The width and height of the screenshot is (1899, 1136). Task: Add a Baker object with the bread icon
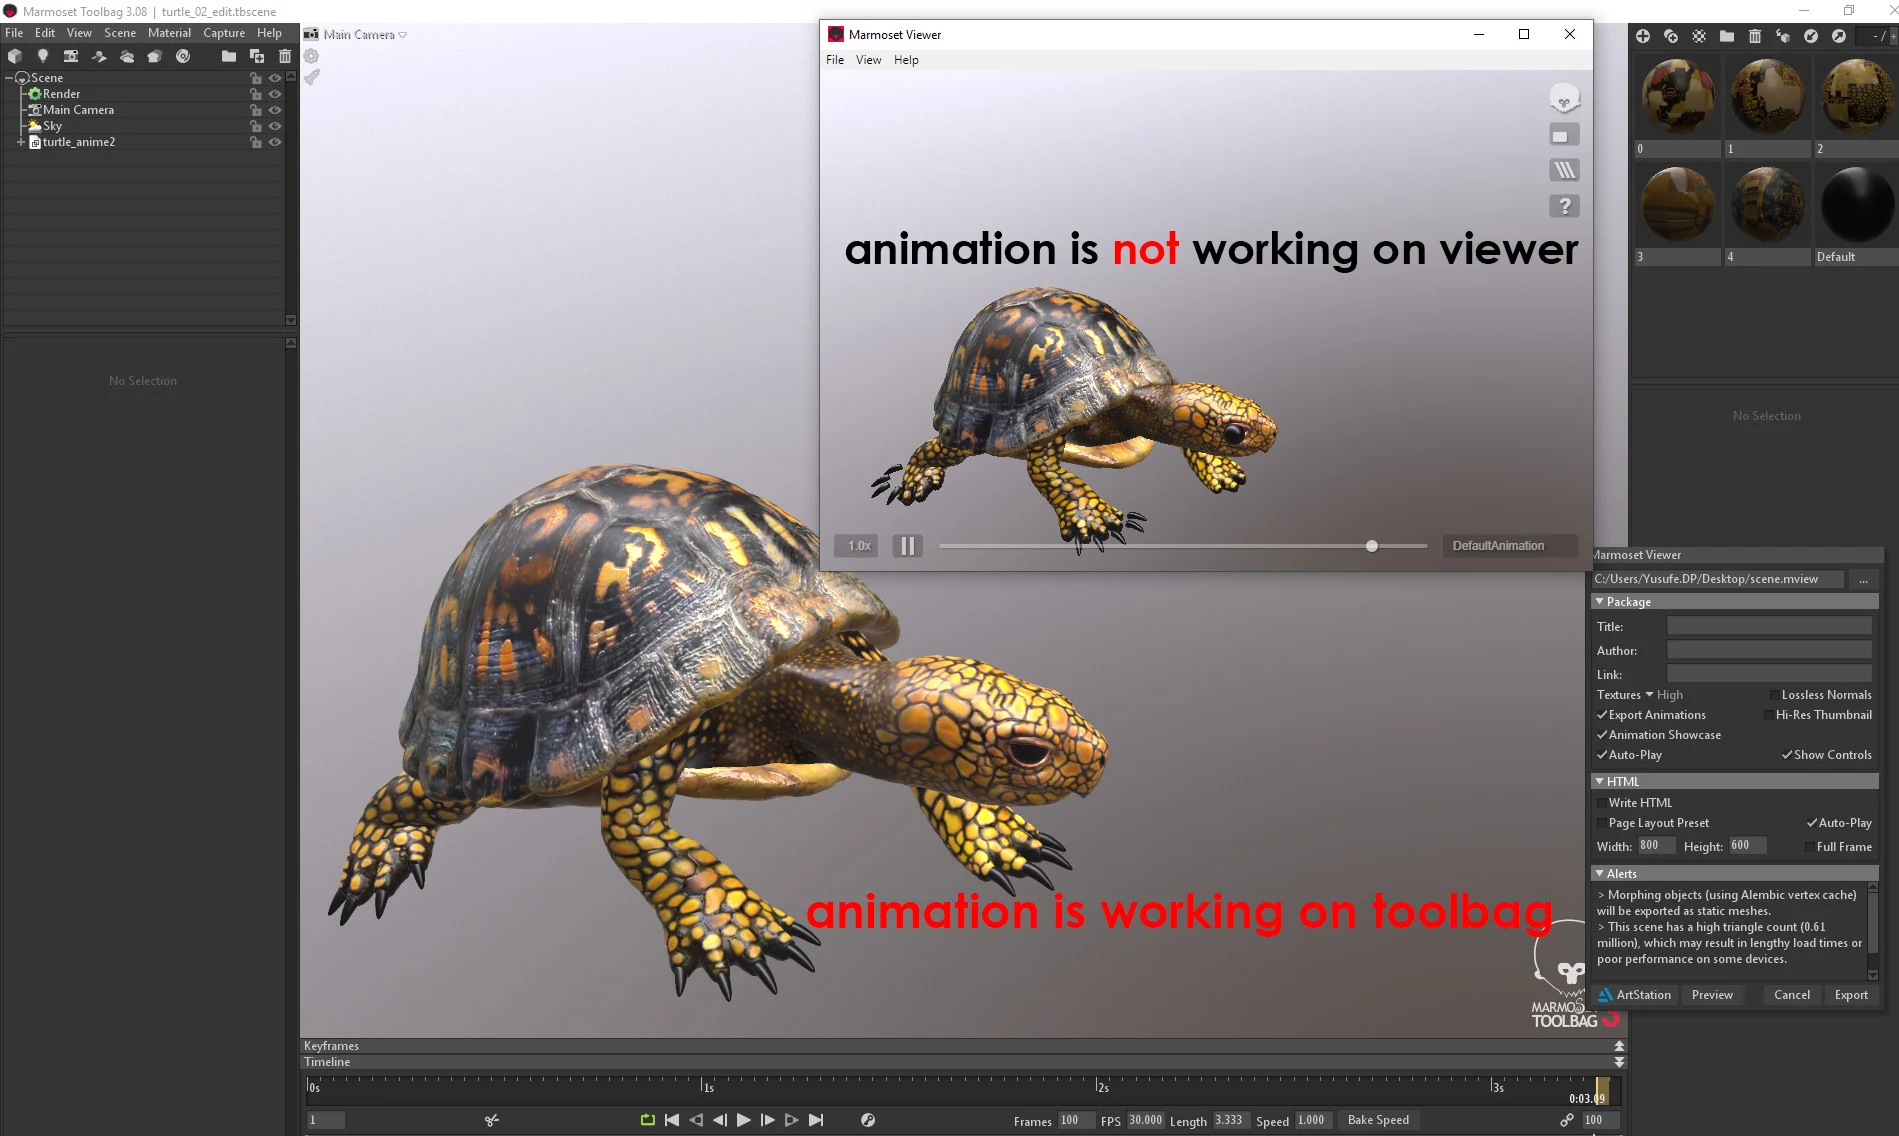tap(155, 56)
